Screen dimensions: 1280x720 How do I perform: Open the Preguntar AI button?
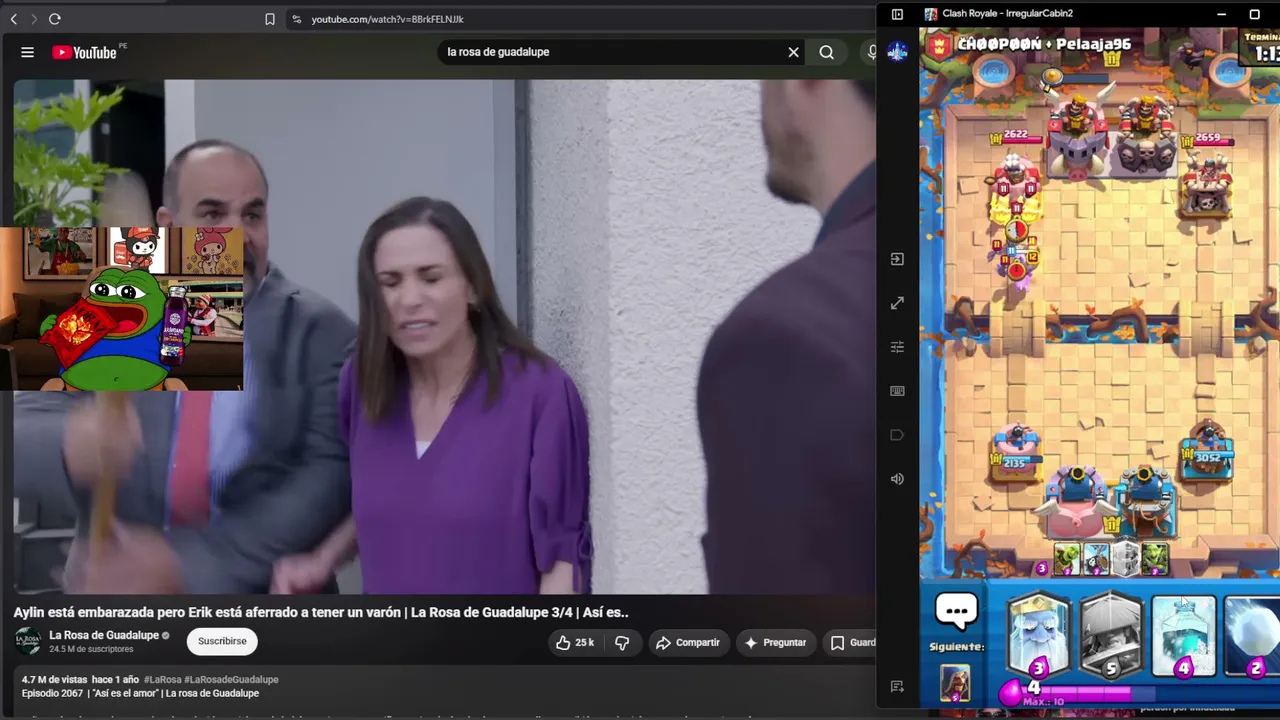tap(774, 642)
